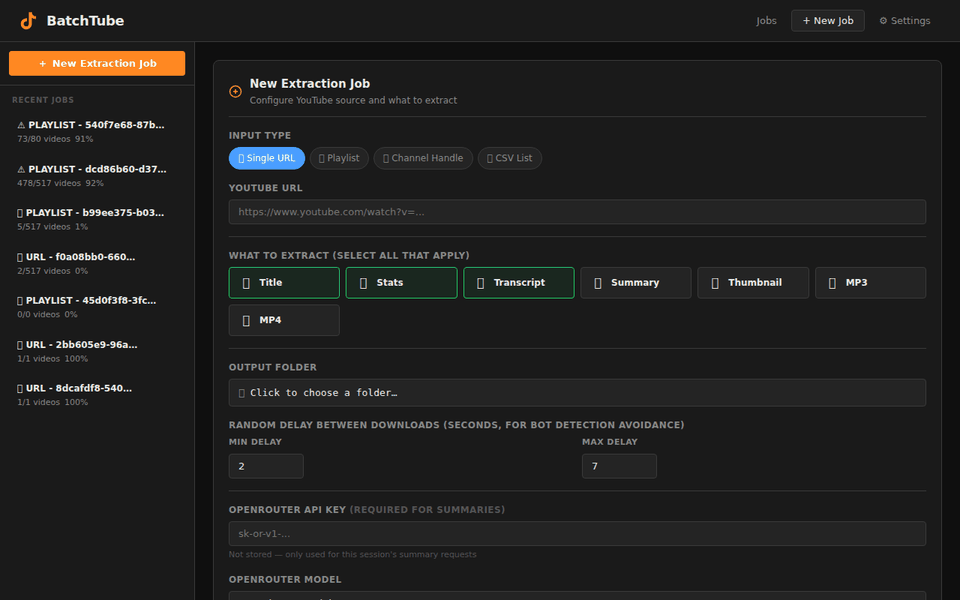960x600 pixels.
Task: Click the folder icon in the output folder field
Action: click(x=242, y=392)
